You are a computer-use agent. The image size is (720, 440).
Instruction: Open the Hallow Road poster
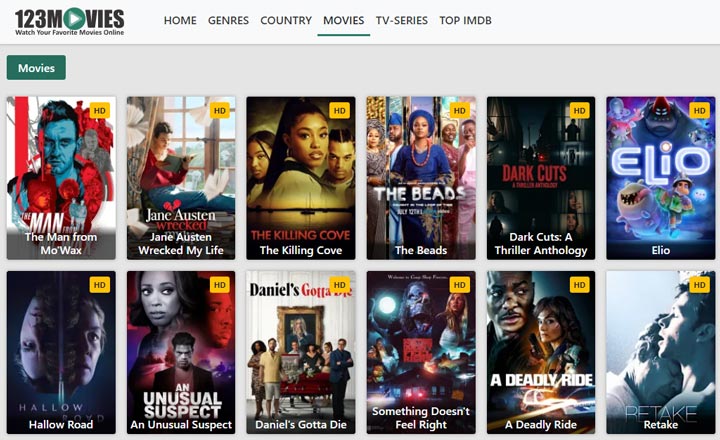[61, 352]
